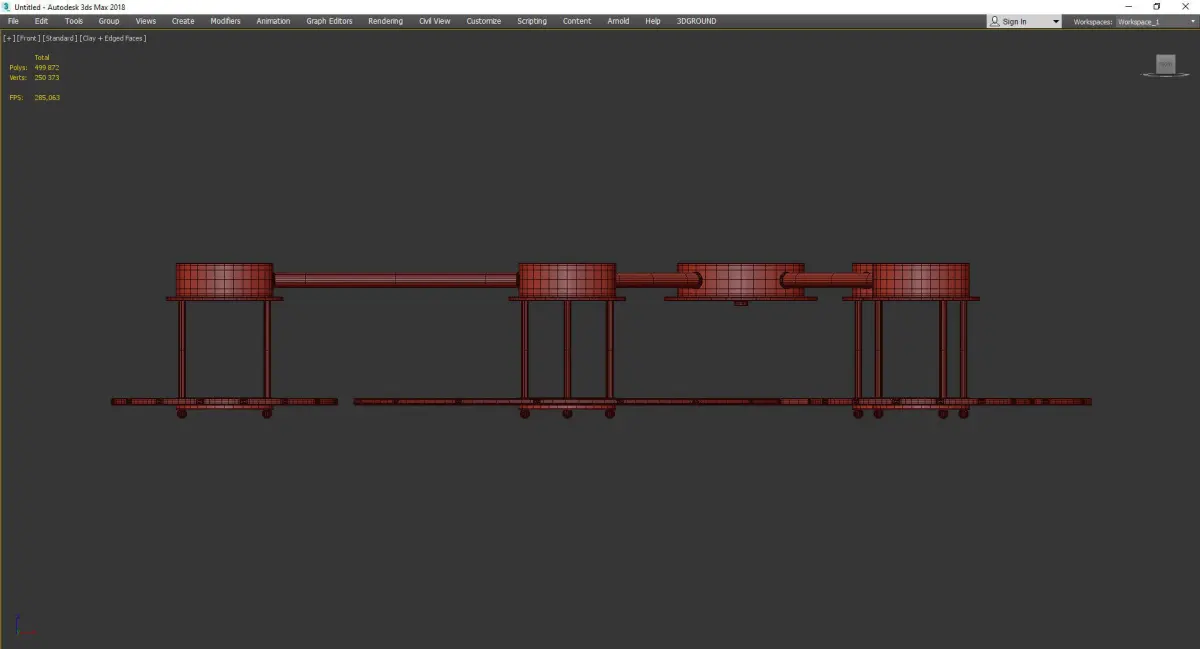Click the 3ds Max application icon in title bar

pos(7,6)
